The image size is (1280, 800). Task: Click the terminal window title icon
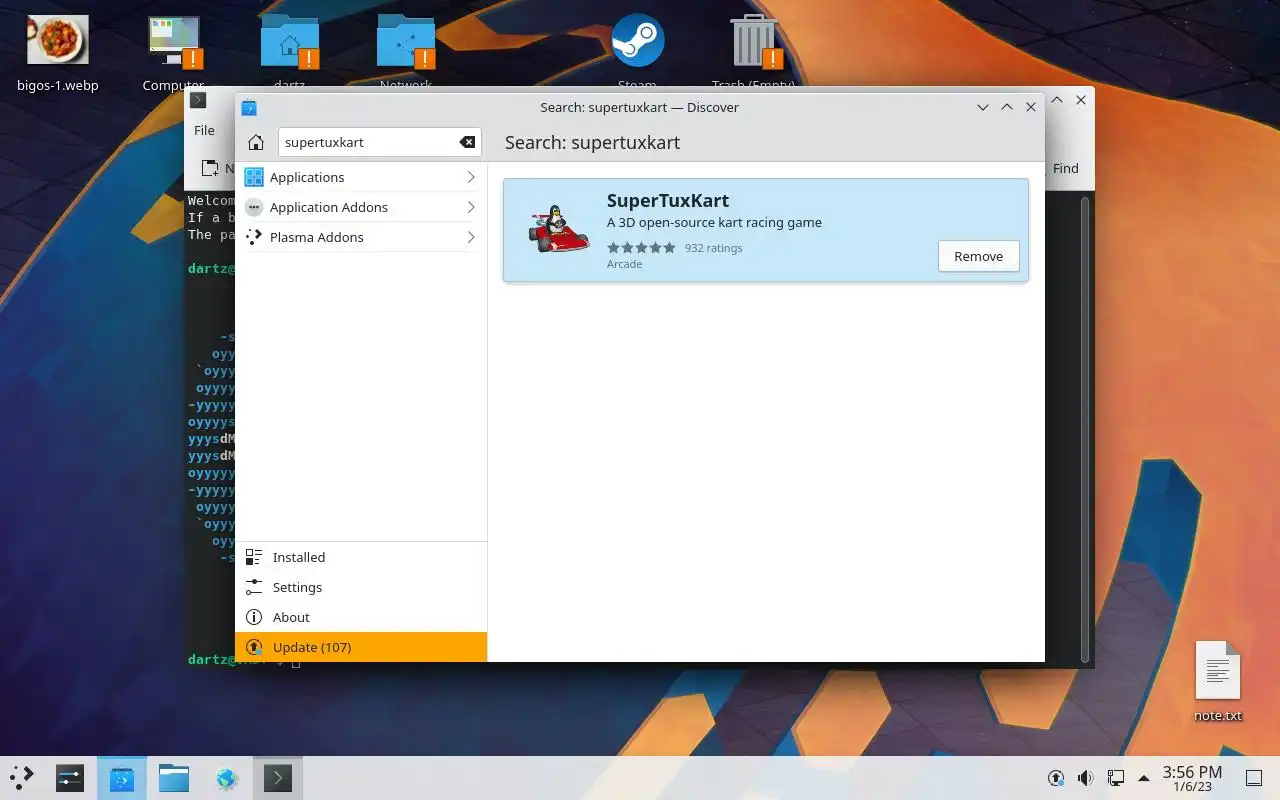[x=198, y=100]
